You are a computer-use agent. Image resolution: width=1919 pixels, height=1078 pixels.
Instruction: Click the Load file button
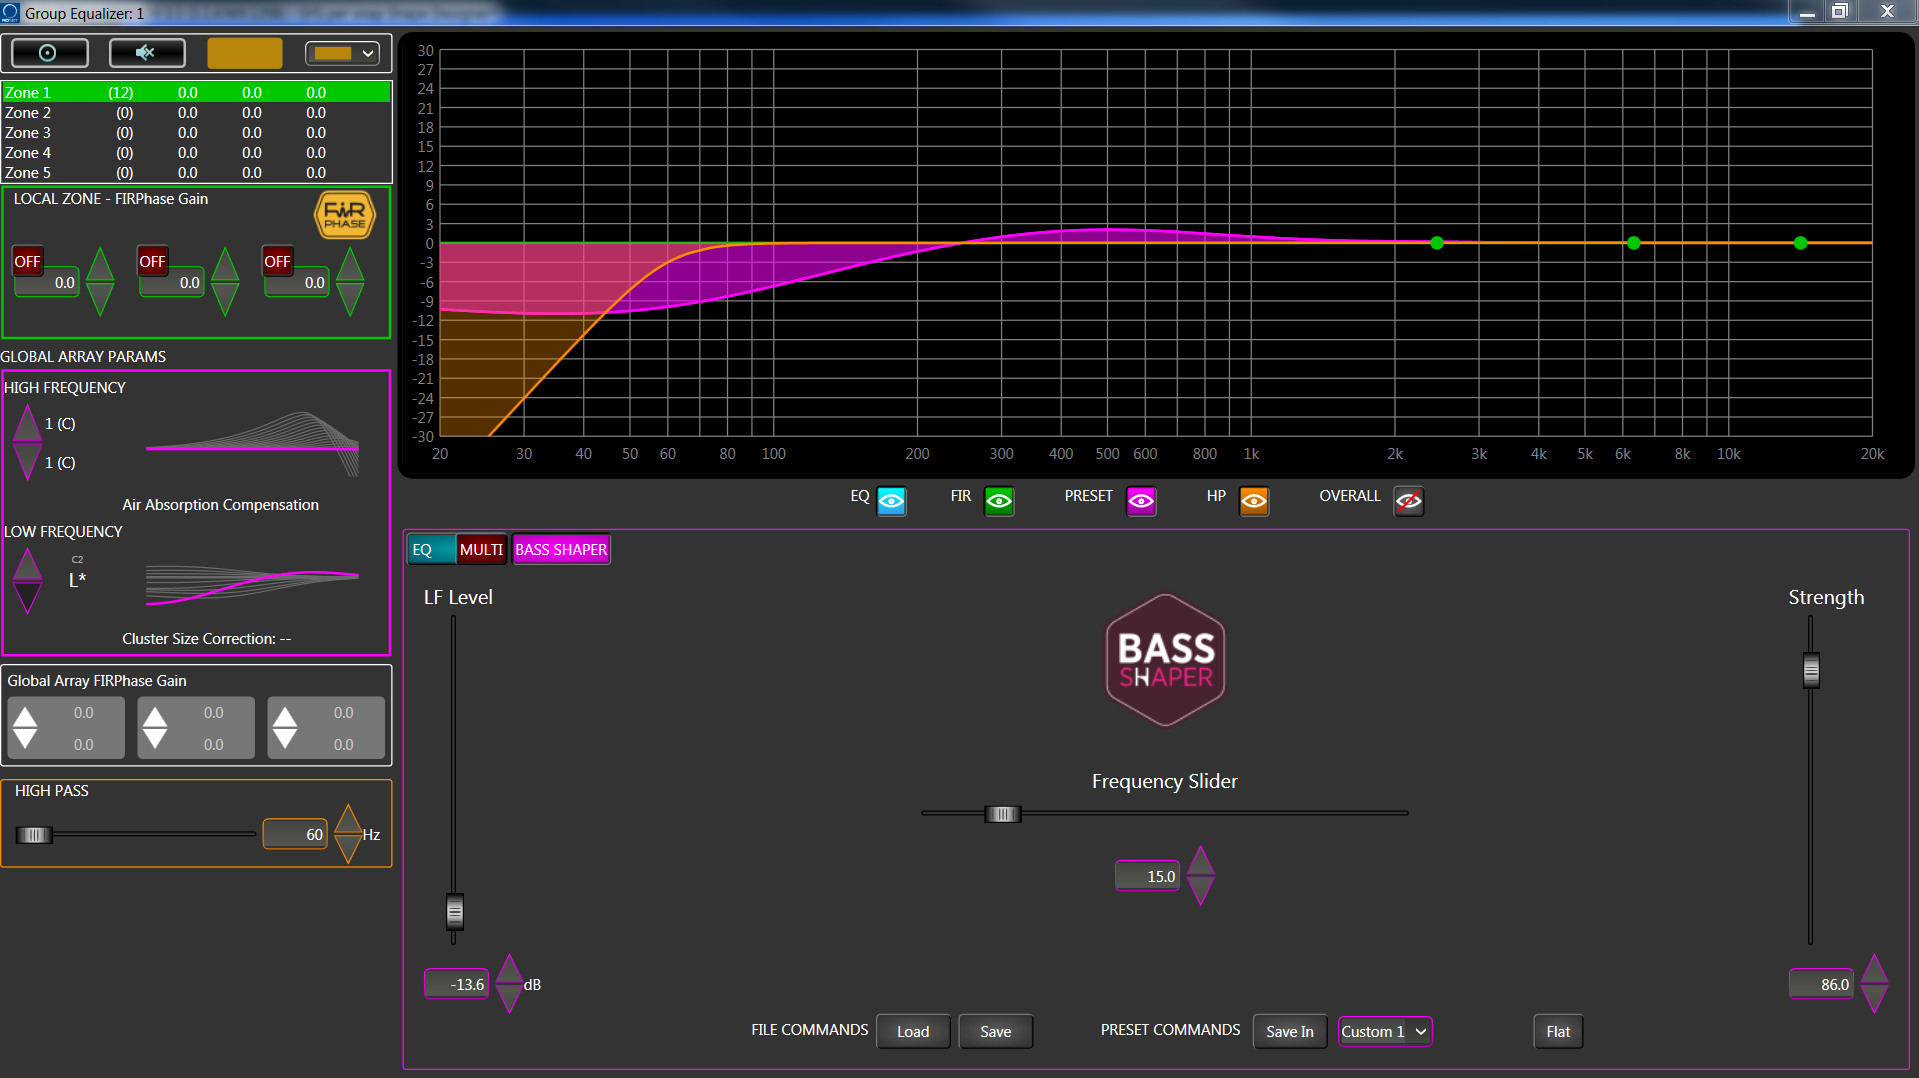[912, 1031]
